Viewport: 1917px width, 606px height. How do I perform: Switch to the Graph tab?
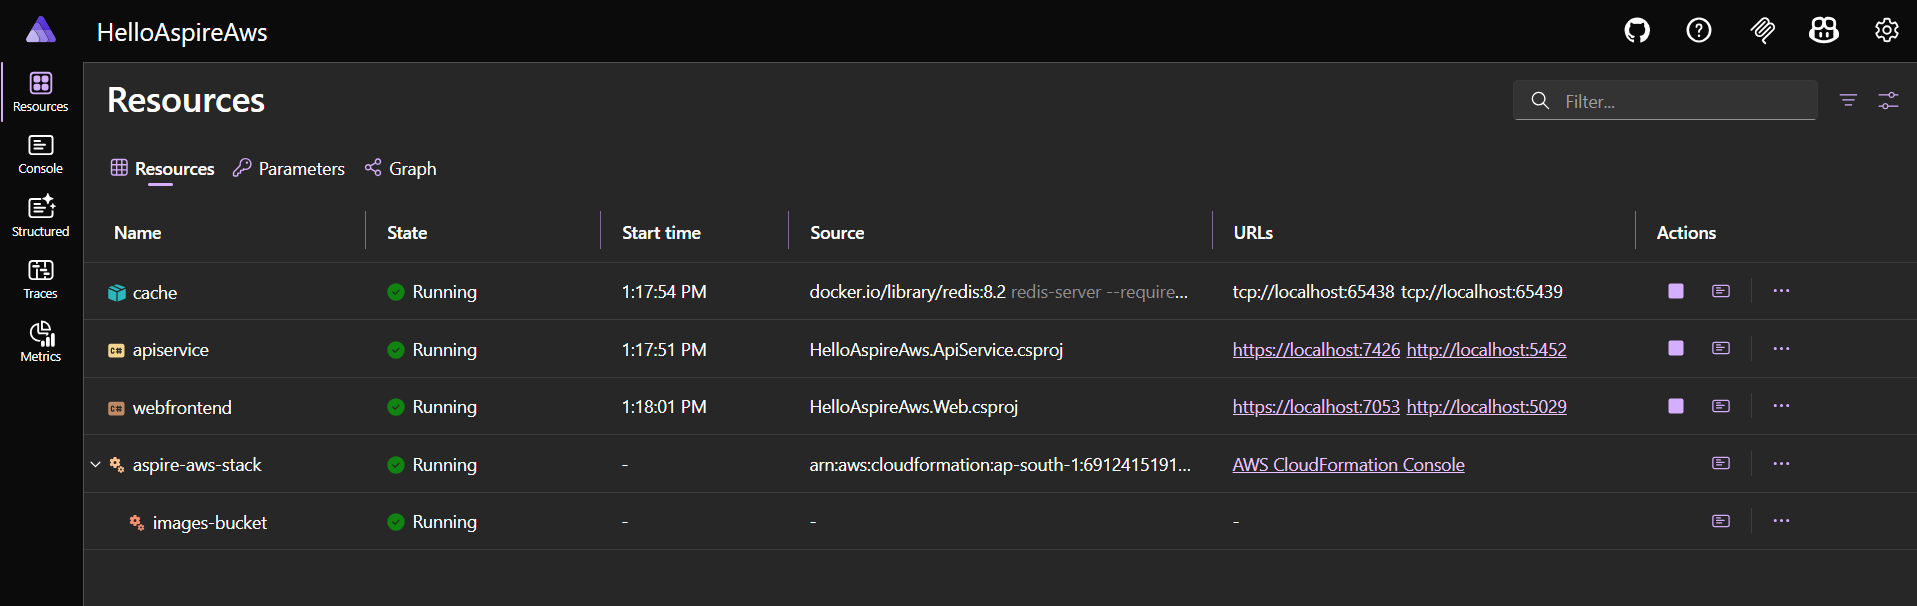click(x=401, y=168)
